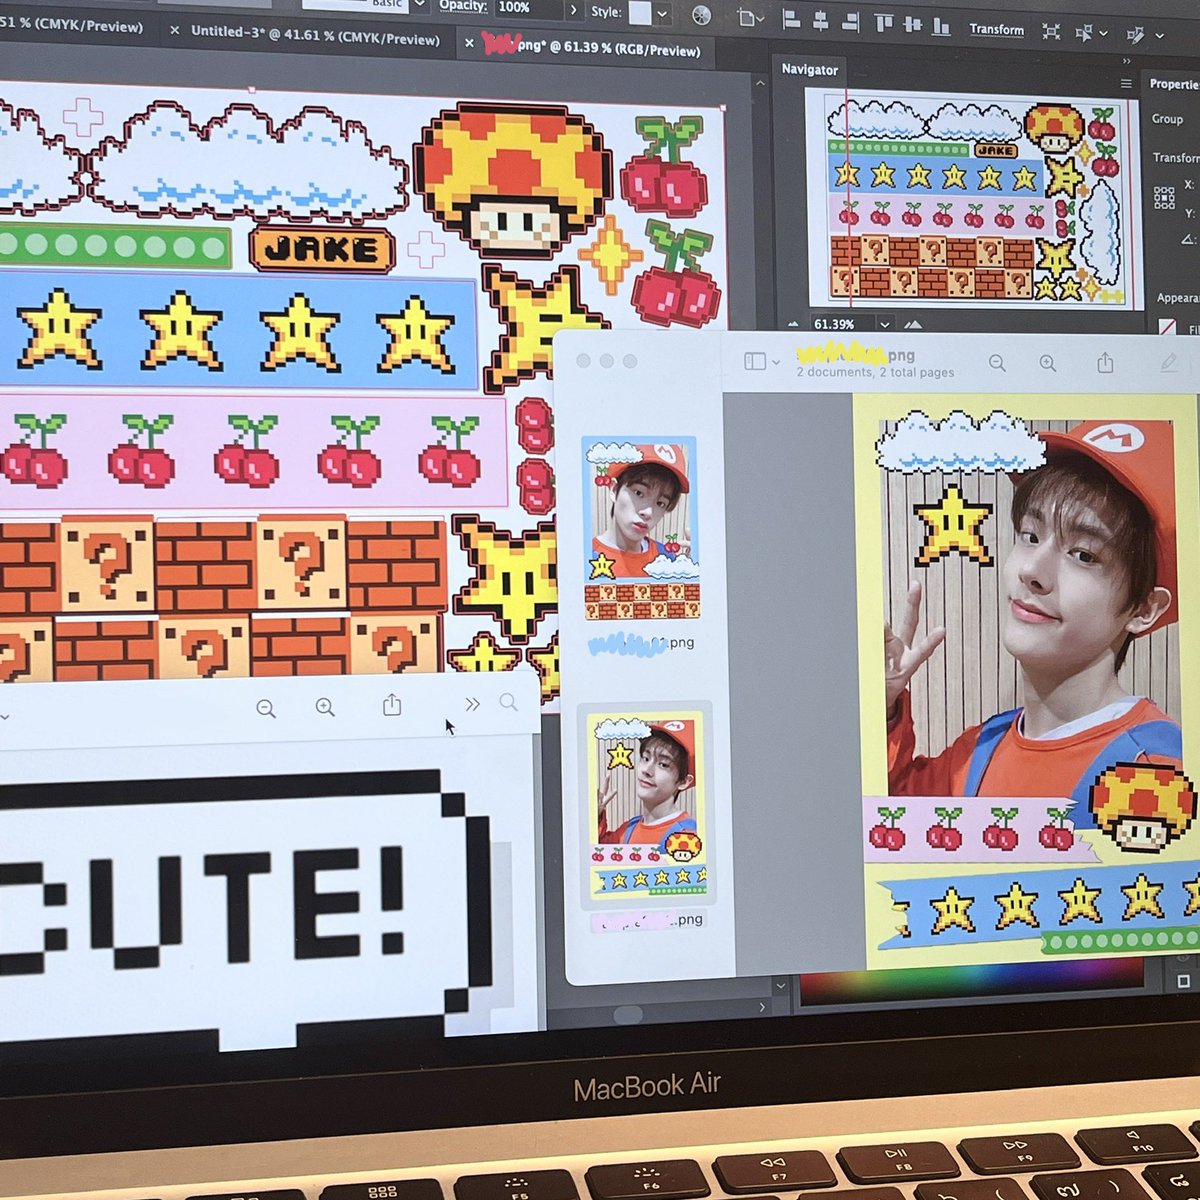Click the blue star banner on canvas
This screenshot has width=1200, height=1200.
[x=238, y=329]
